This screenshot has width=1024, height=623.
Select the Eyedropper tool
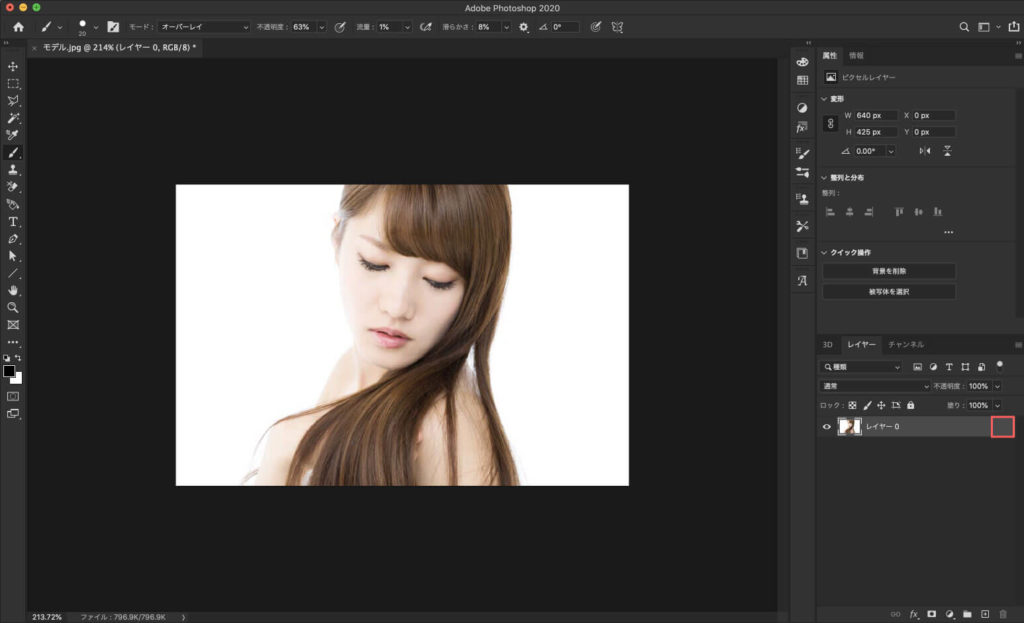coord(13,135)
